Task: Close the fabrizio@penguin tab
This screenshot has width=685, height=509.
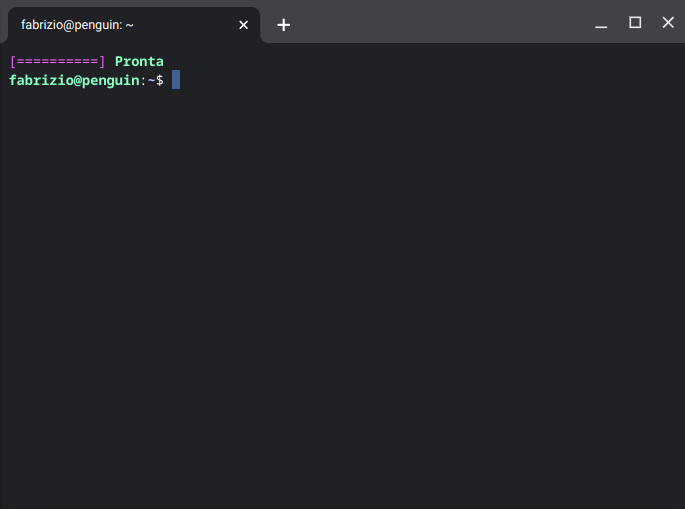Action: [243, 25]
